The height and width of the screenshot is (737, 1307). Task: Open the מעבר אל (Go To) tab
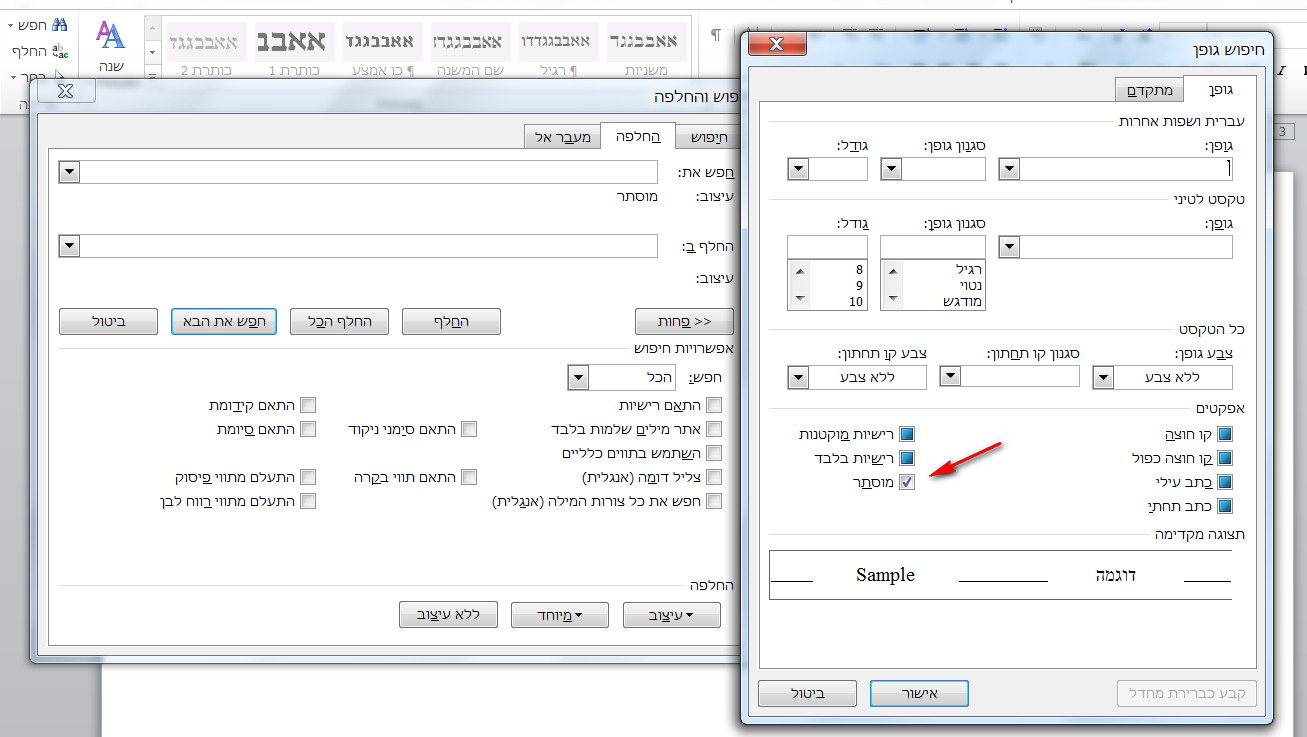click(562, 137)
